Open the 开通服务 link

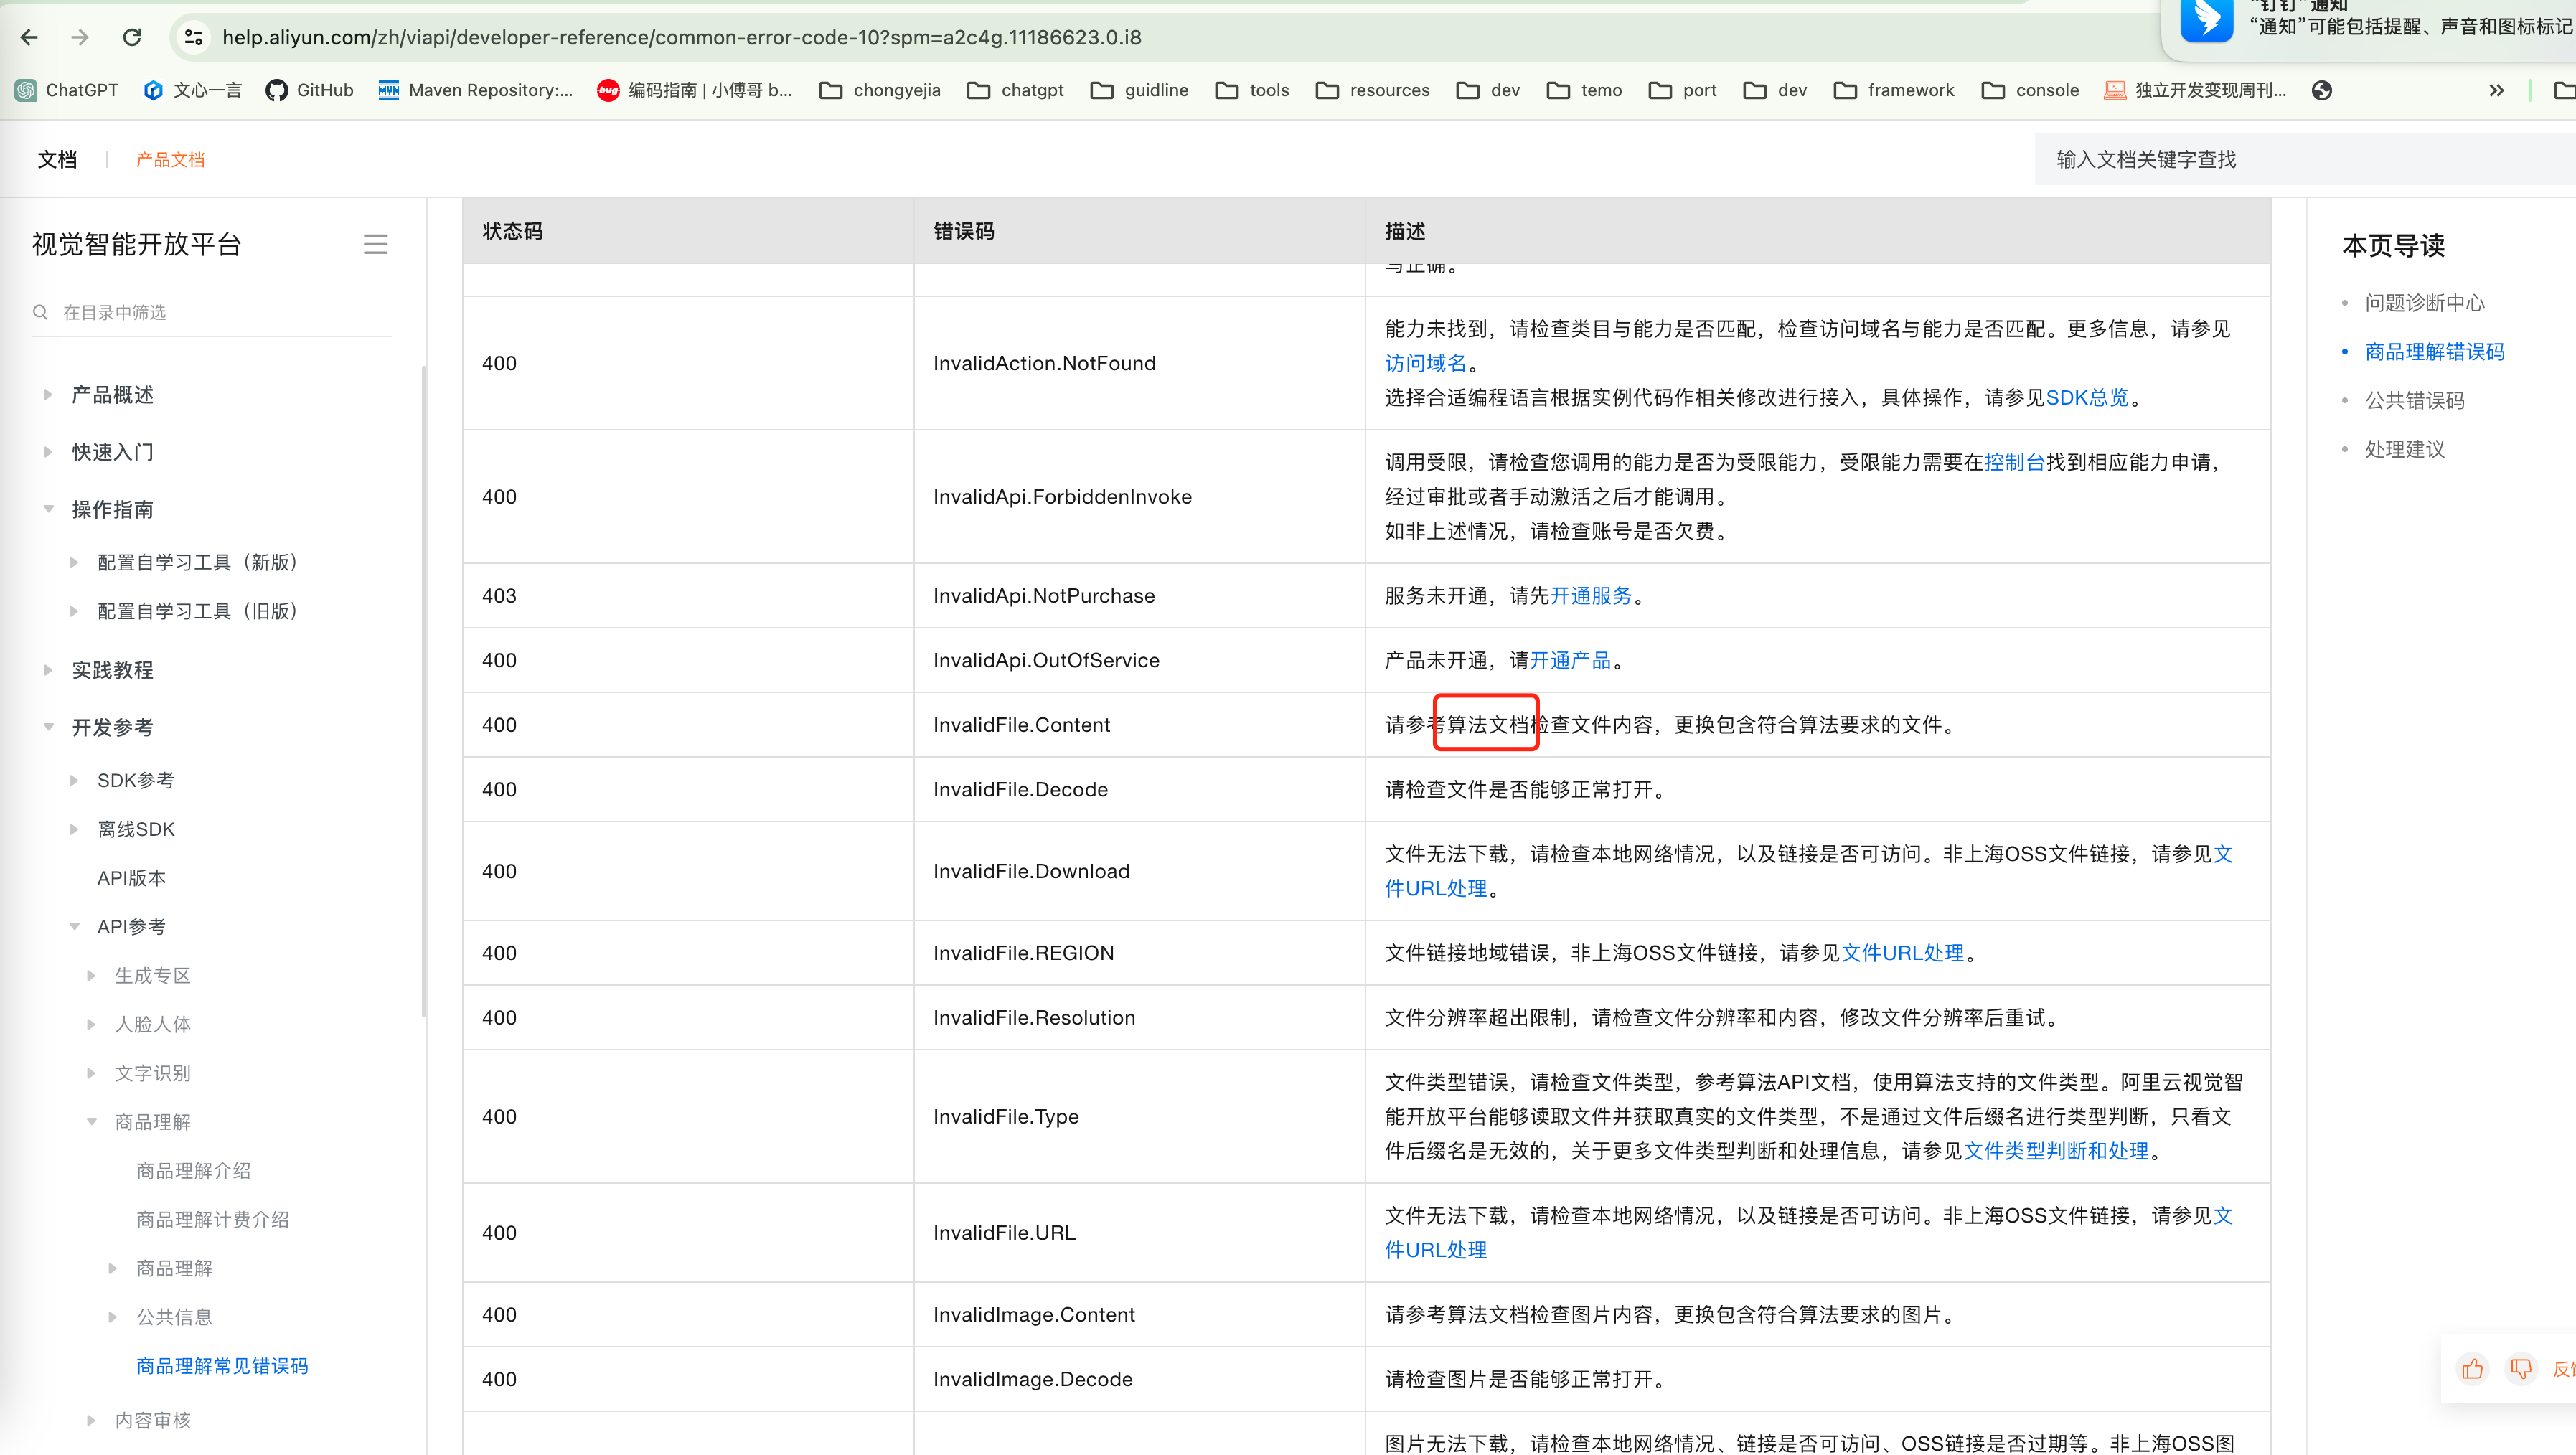tap(1591, 596)
